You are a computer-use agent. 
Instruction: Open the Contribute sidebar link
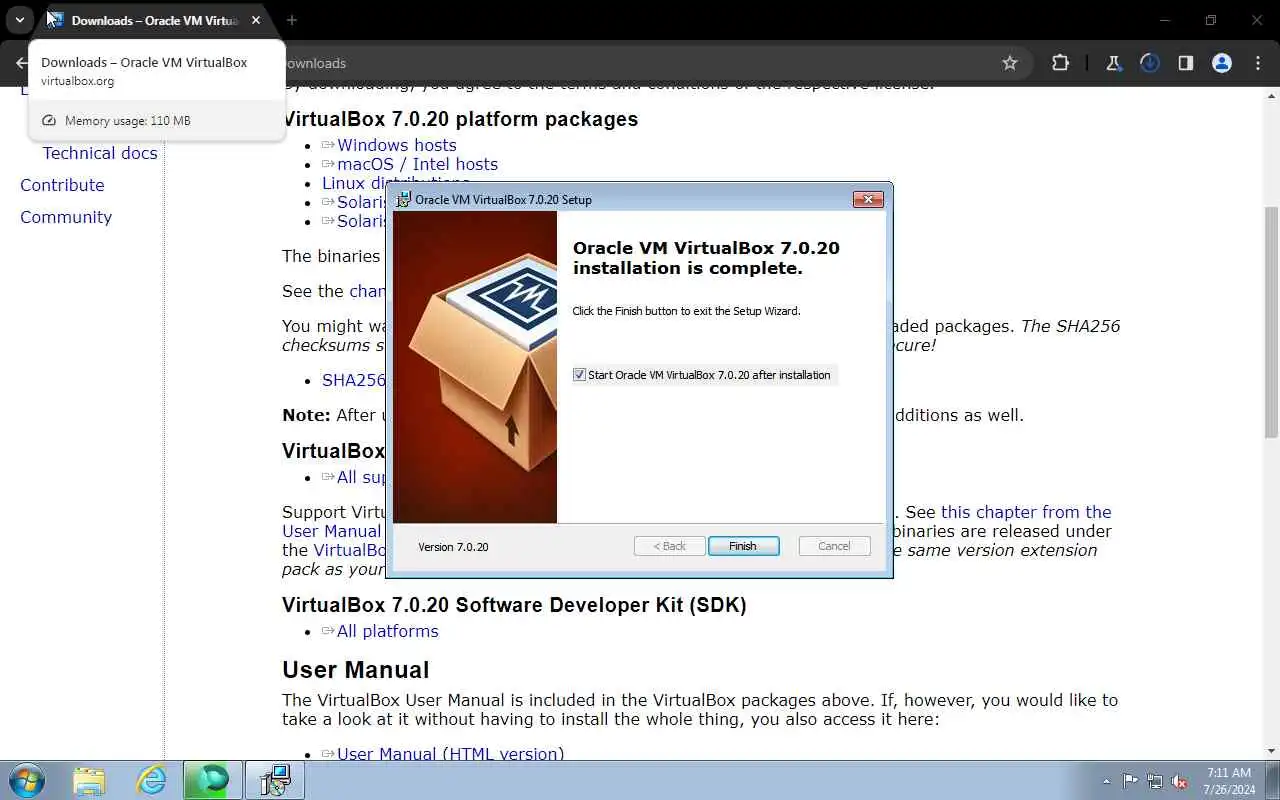click(62, 185)
